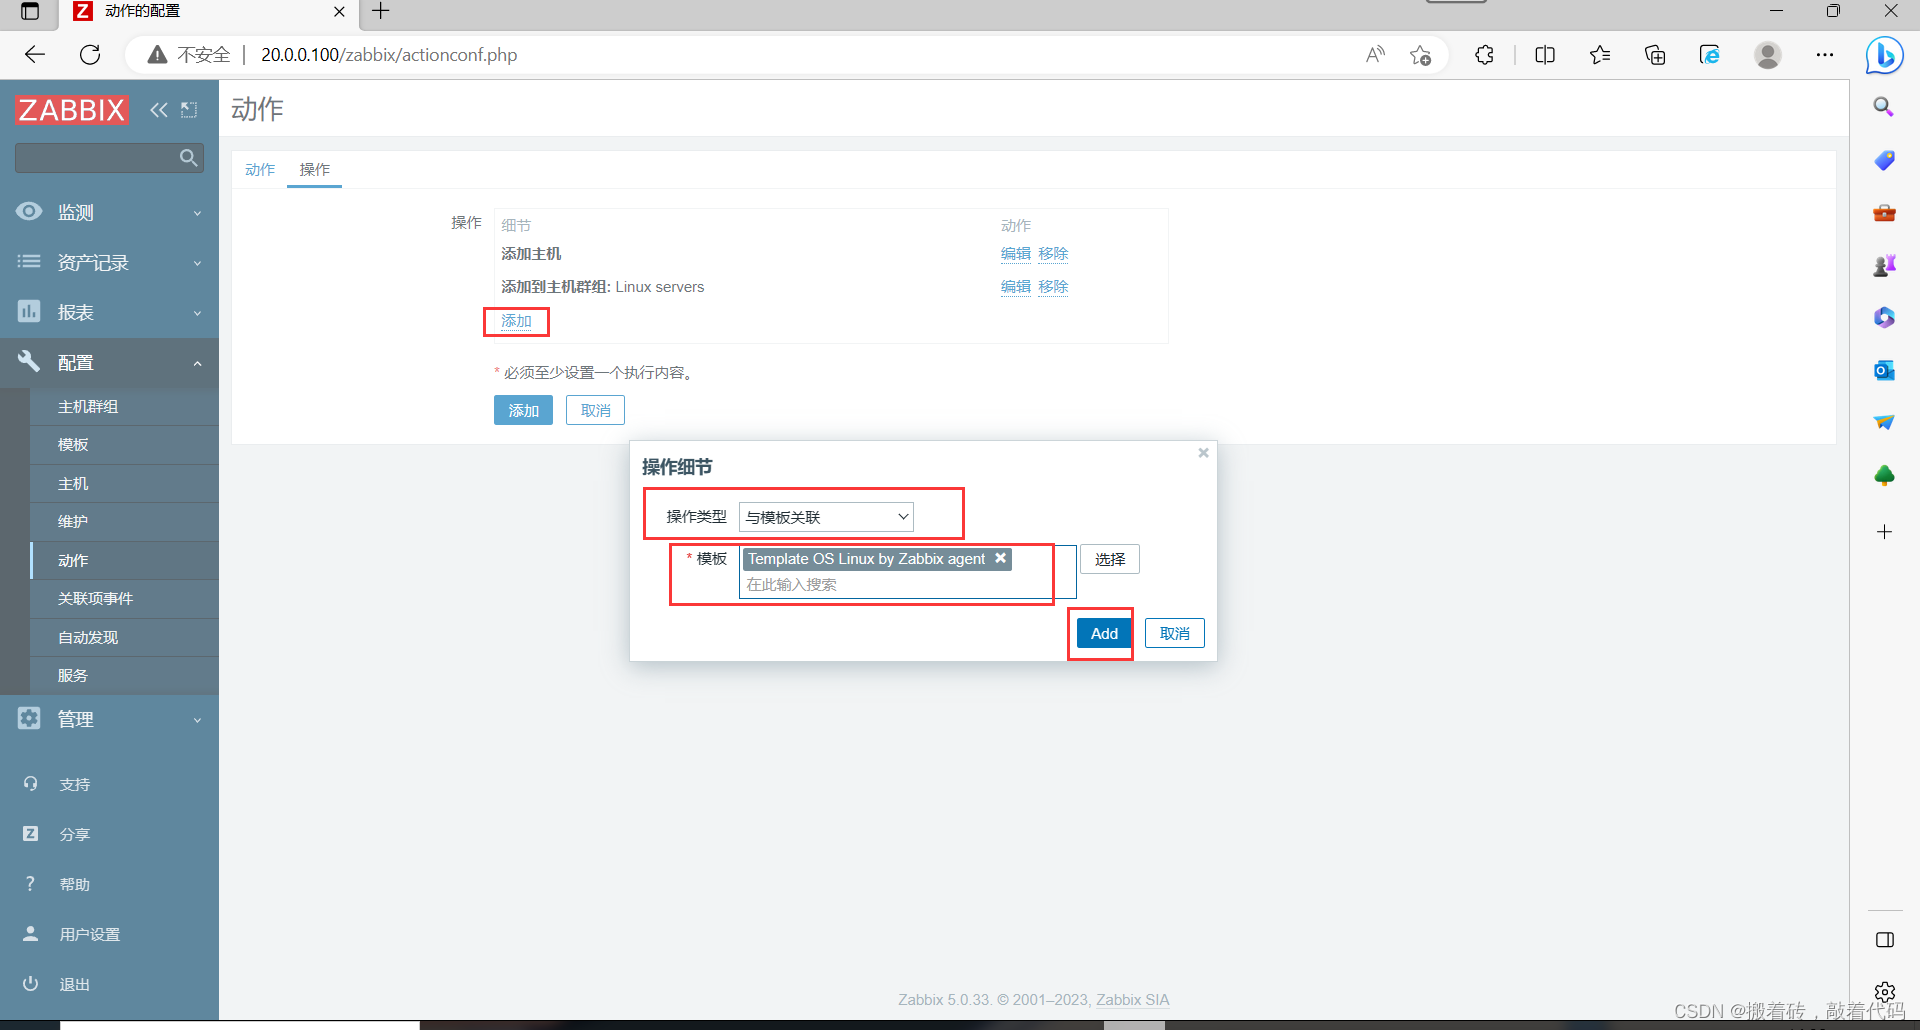Screen dimensions: 1920x1030
Task: Add page to favorites star icon
Action: point(1420,55)
